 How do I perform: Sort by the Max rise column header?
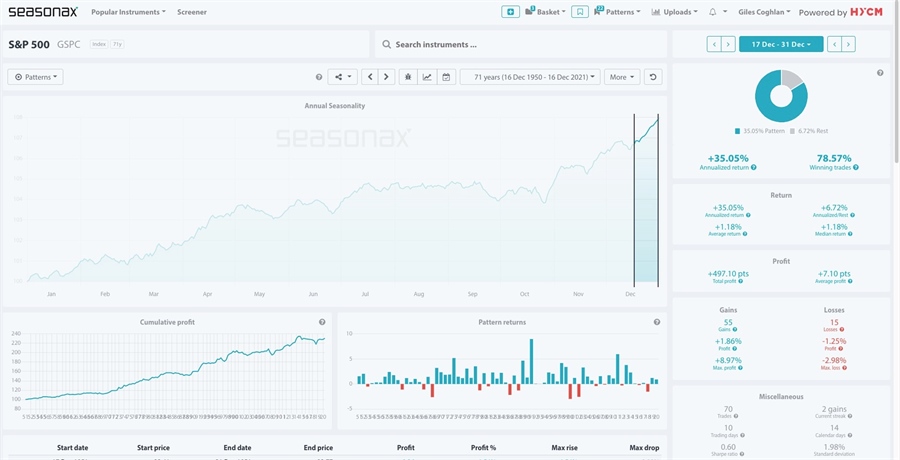pyautogui.click(x=564, y=448)
